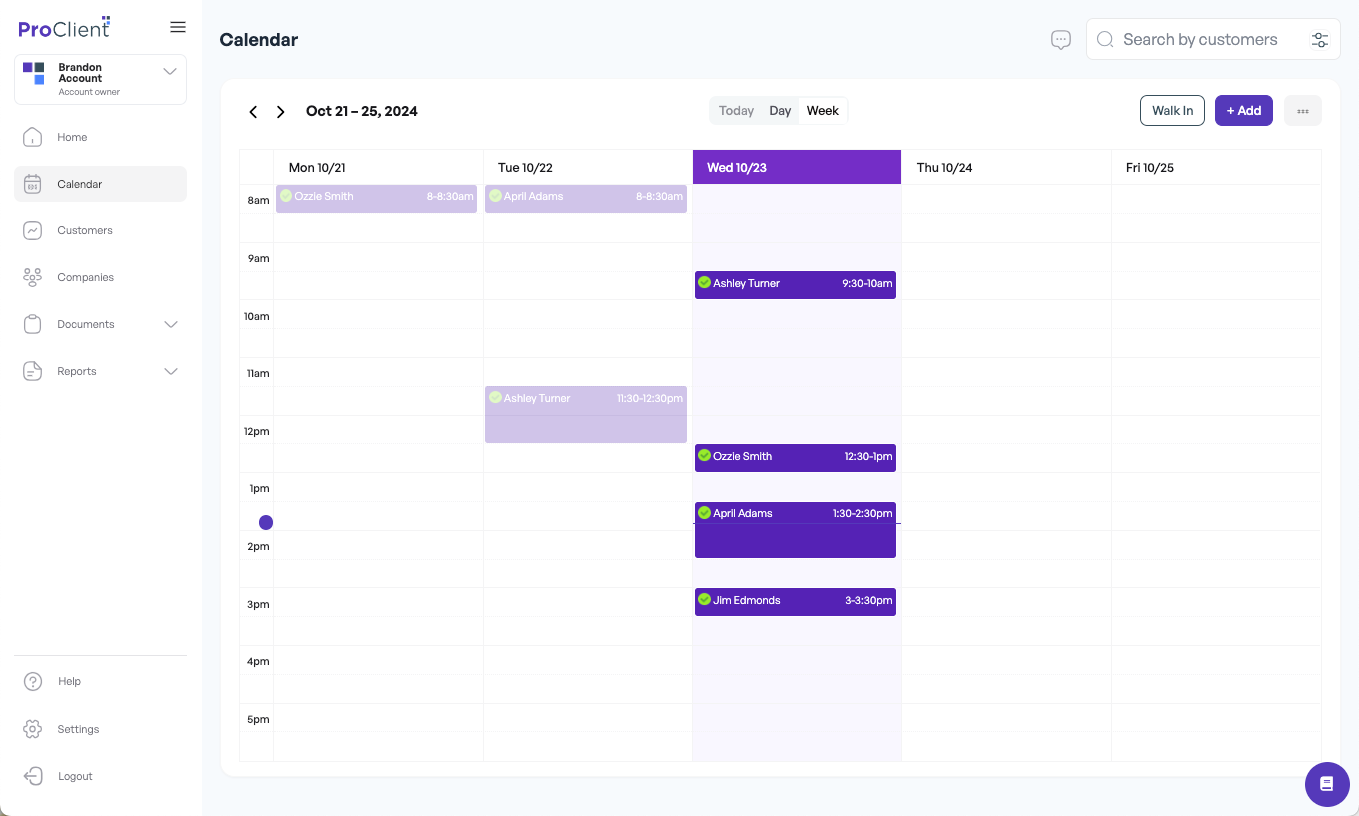Viewport: 1359px width, 816px height.
Task: Select the Thu 10/24 column header
Action: 1006,167
